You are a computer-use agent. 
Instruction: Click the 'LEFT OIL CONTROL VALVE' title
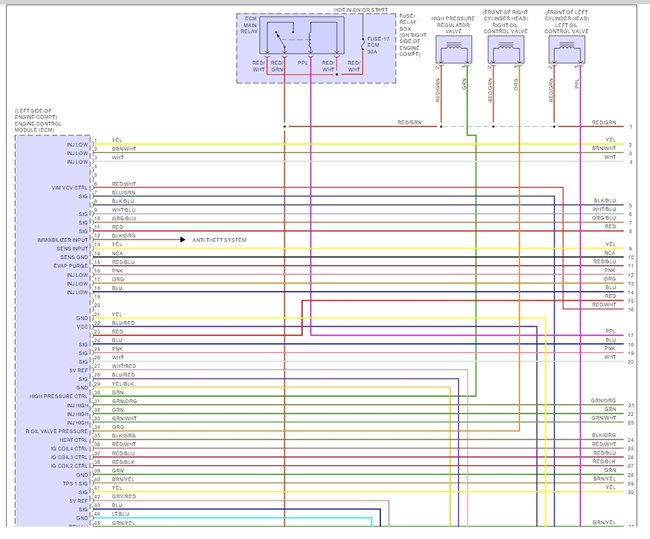(x=567, y=28)
